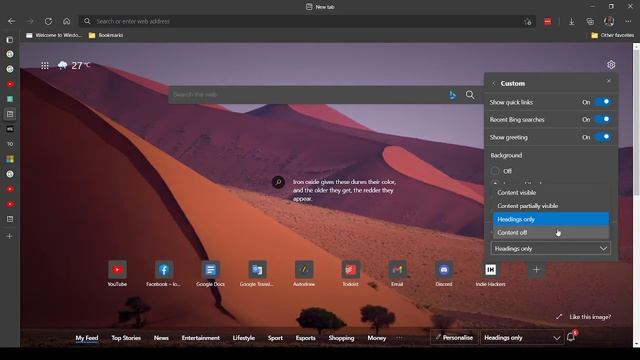The image size is (640, 360).
Task: Choose Content partially visible option
Action: [551, 206]
